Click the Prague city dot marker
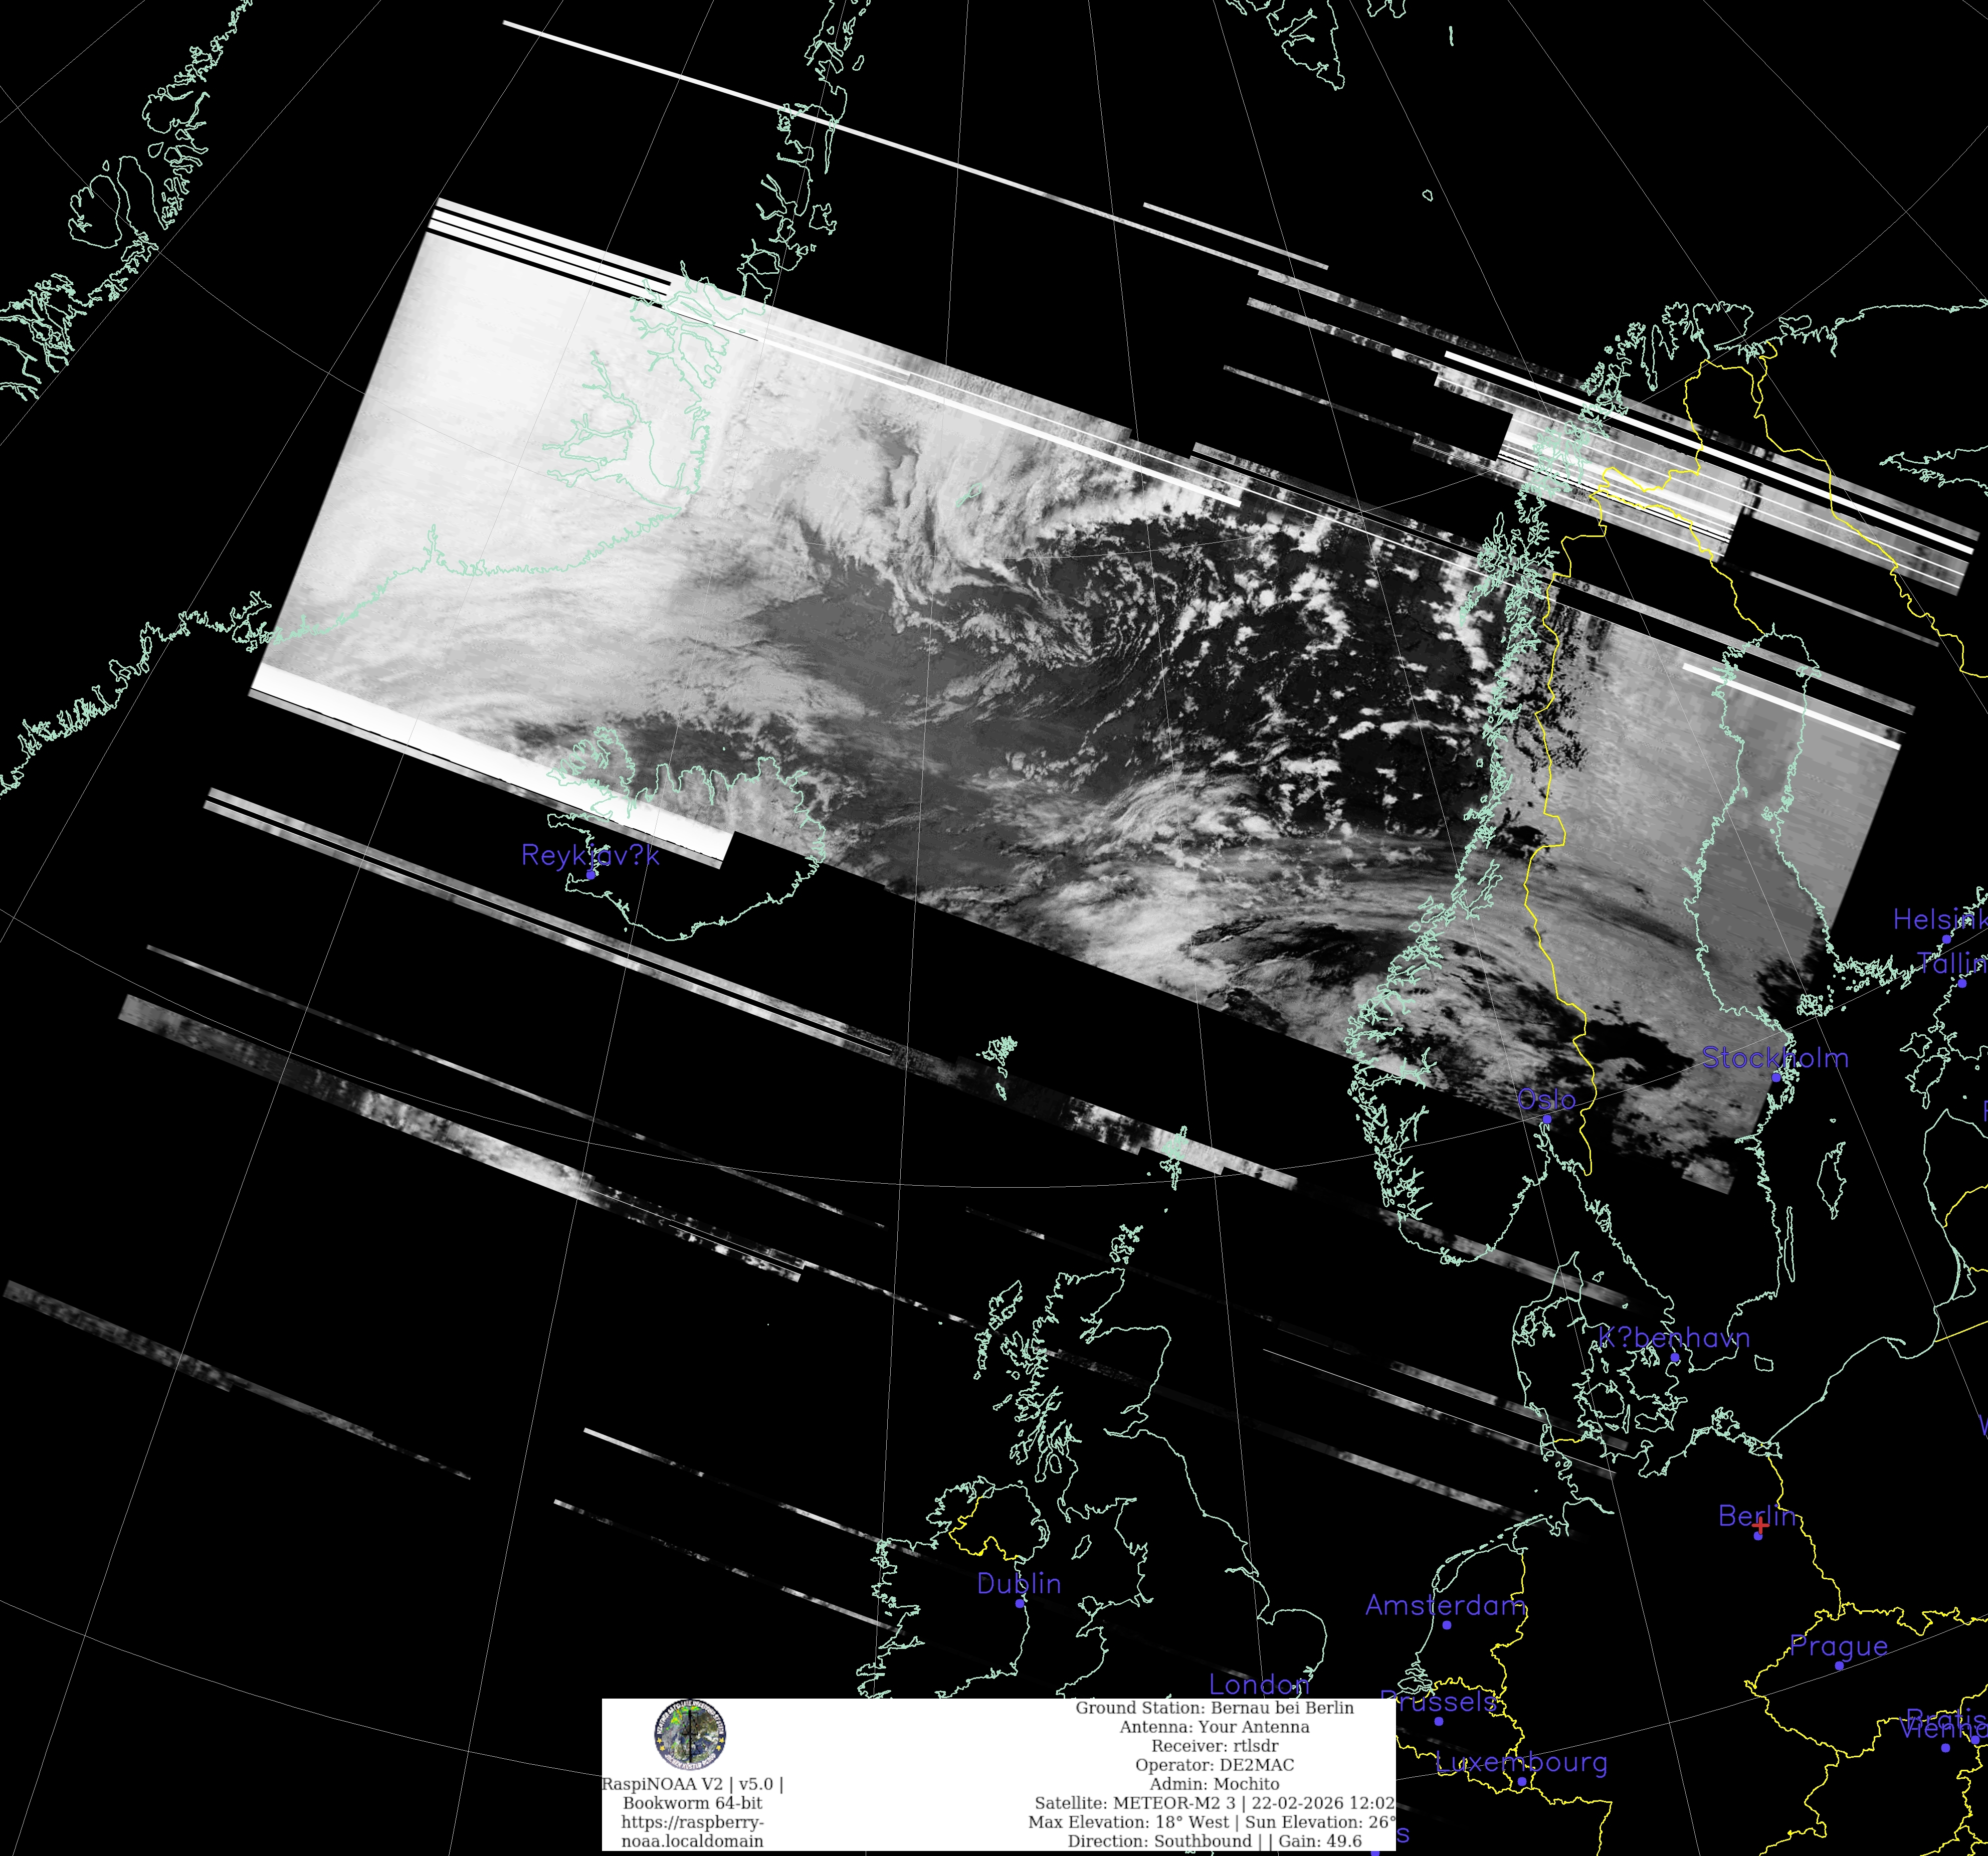Screen dimensions: 1988x1856 tap(1839, 1666)
